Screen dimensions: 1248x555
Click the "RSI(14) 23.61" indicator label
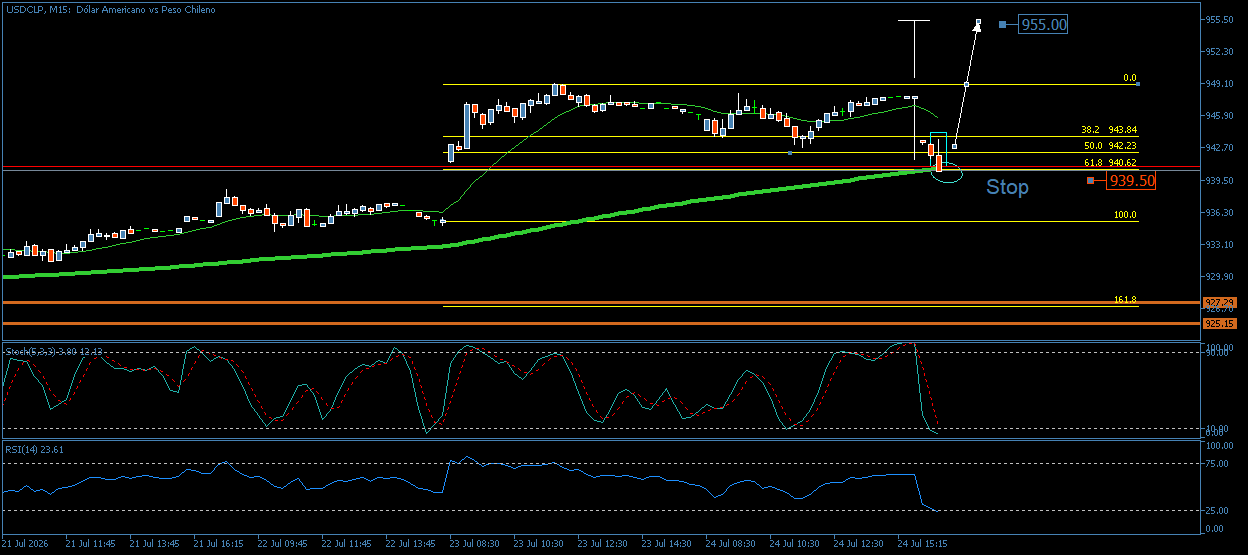36,450
